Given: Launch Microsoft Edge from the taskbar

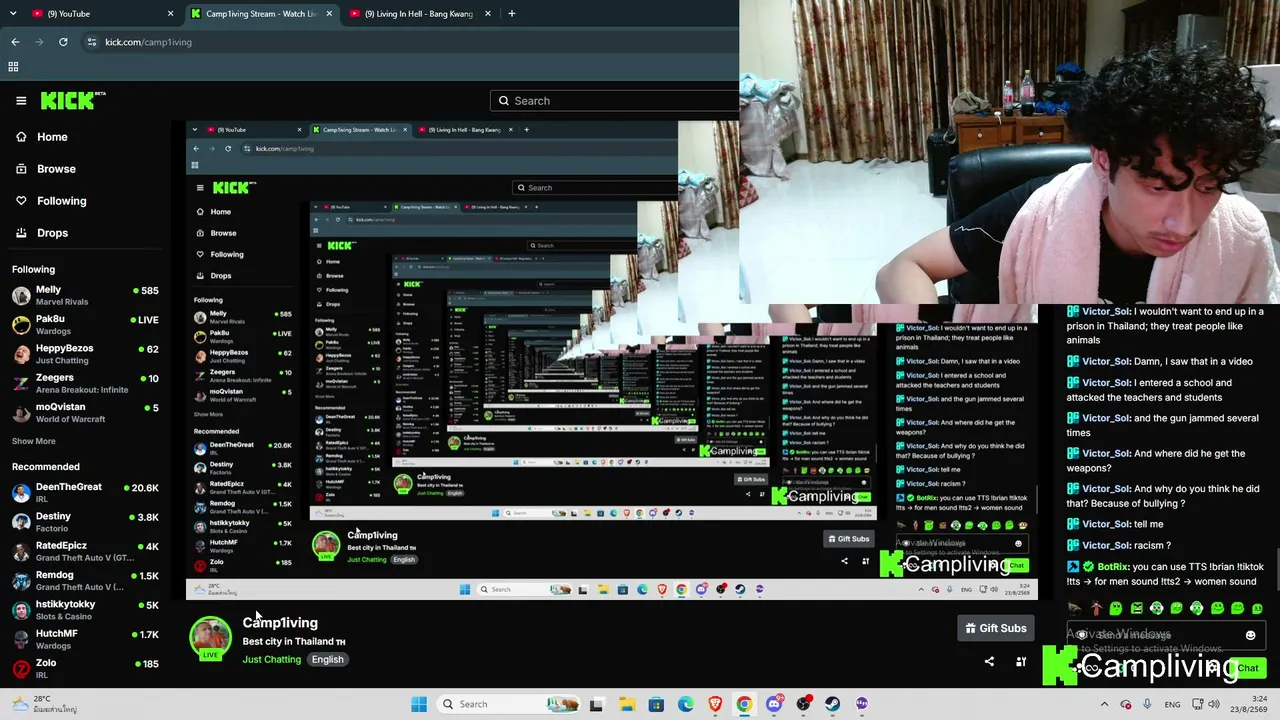Looking at the screenshot, I should pos(686,704).
